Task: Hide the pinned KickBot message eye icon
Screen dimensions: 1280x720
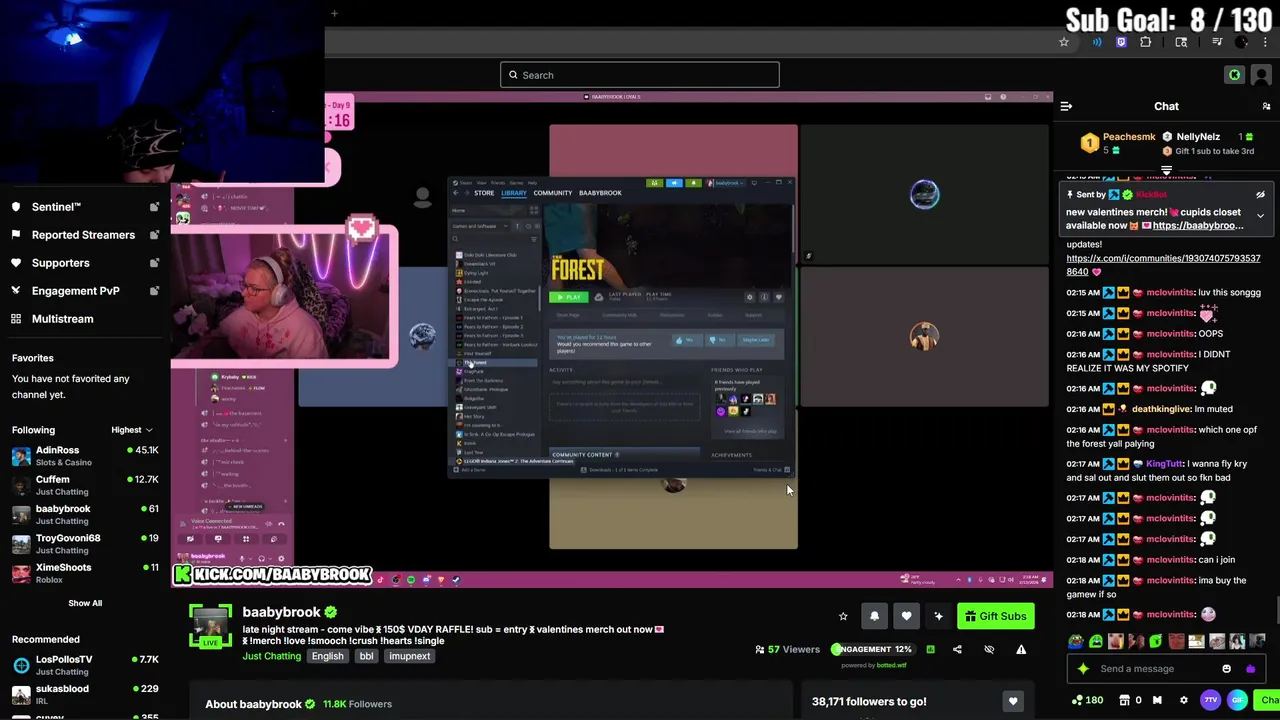Action: click(1260, 195)
